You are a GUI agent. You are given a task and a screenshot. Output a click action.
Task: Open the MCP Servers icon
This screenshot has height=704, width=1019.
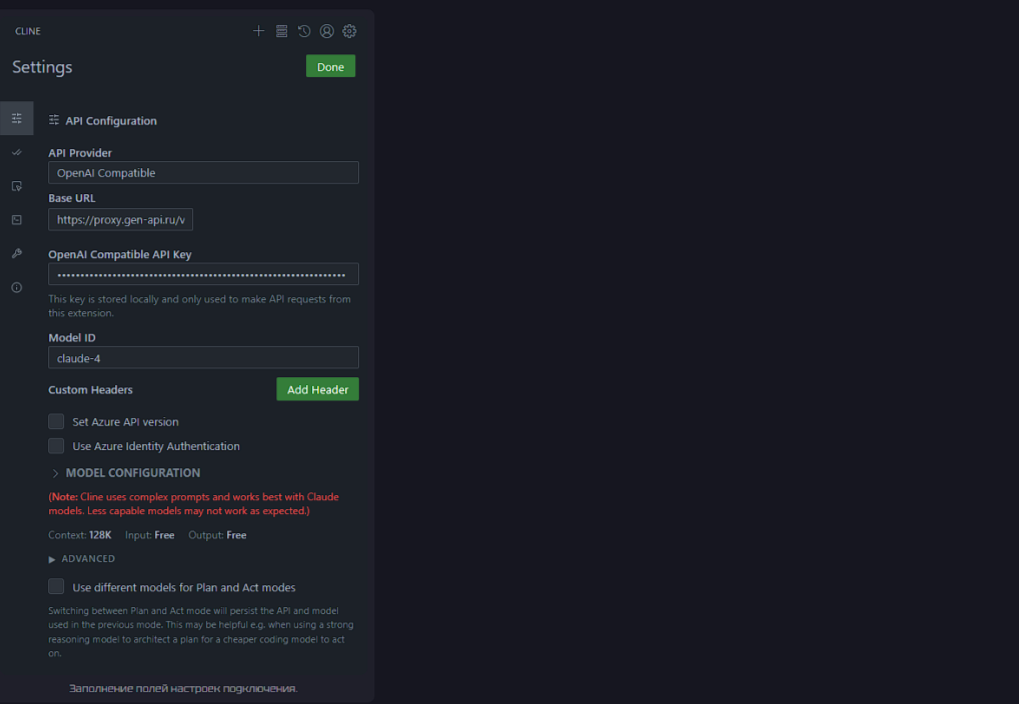click(282, 31)
